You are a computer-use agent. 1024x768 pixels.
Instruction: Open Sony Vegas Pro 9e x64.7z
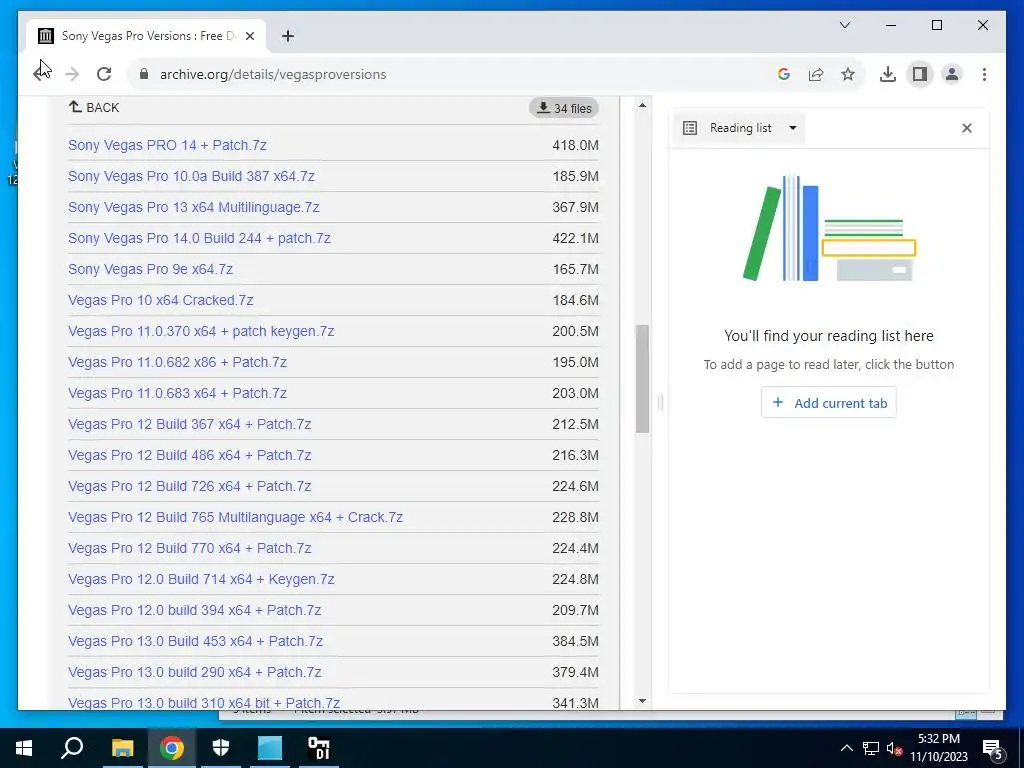150,269
